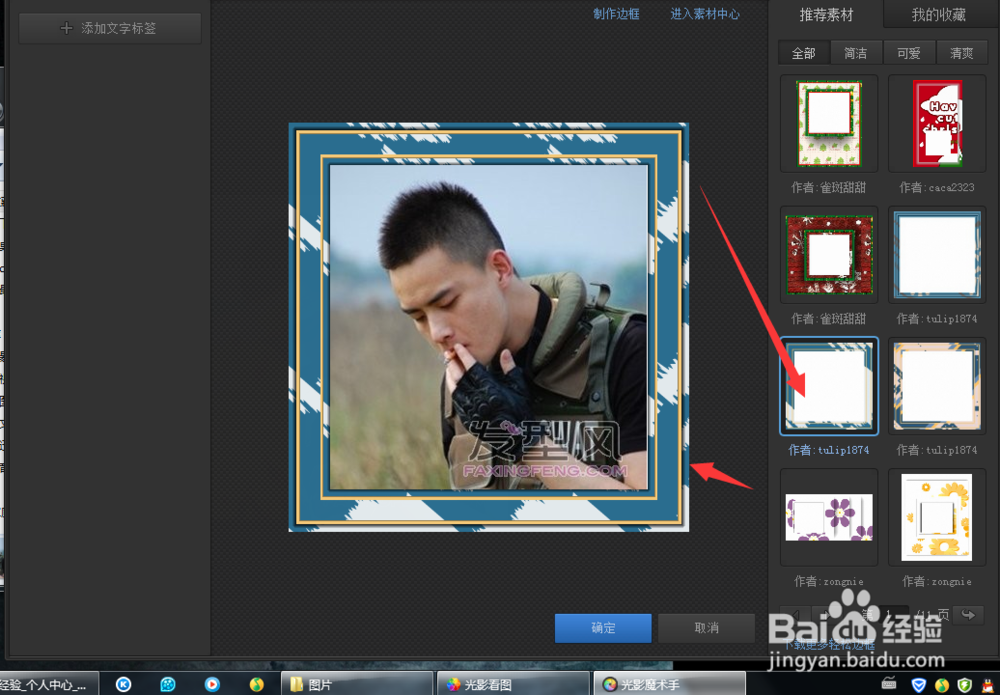Choose the dark red floral frame thumbnail
Image resolution: width=1000 pixels, height=695 pixels.
[829, 254]
